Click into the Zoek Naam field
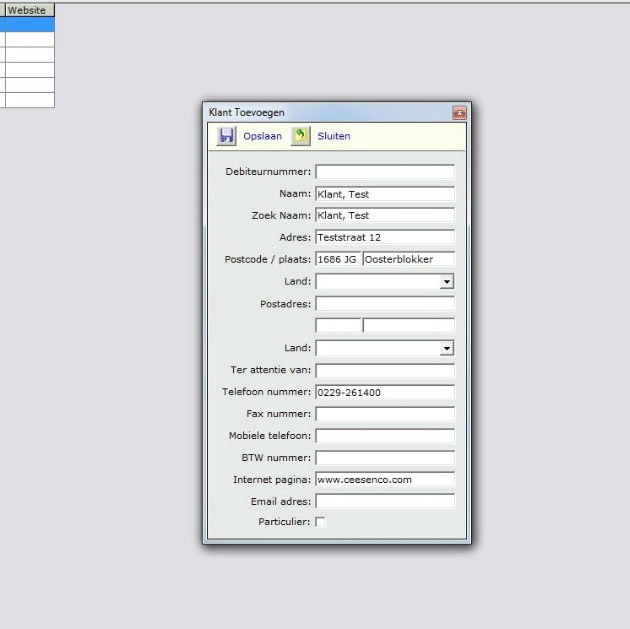The image size is (630, 629). point(384,216)
